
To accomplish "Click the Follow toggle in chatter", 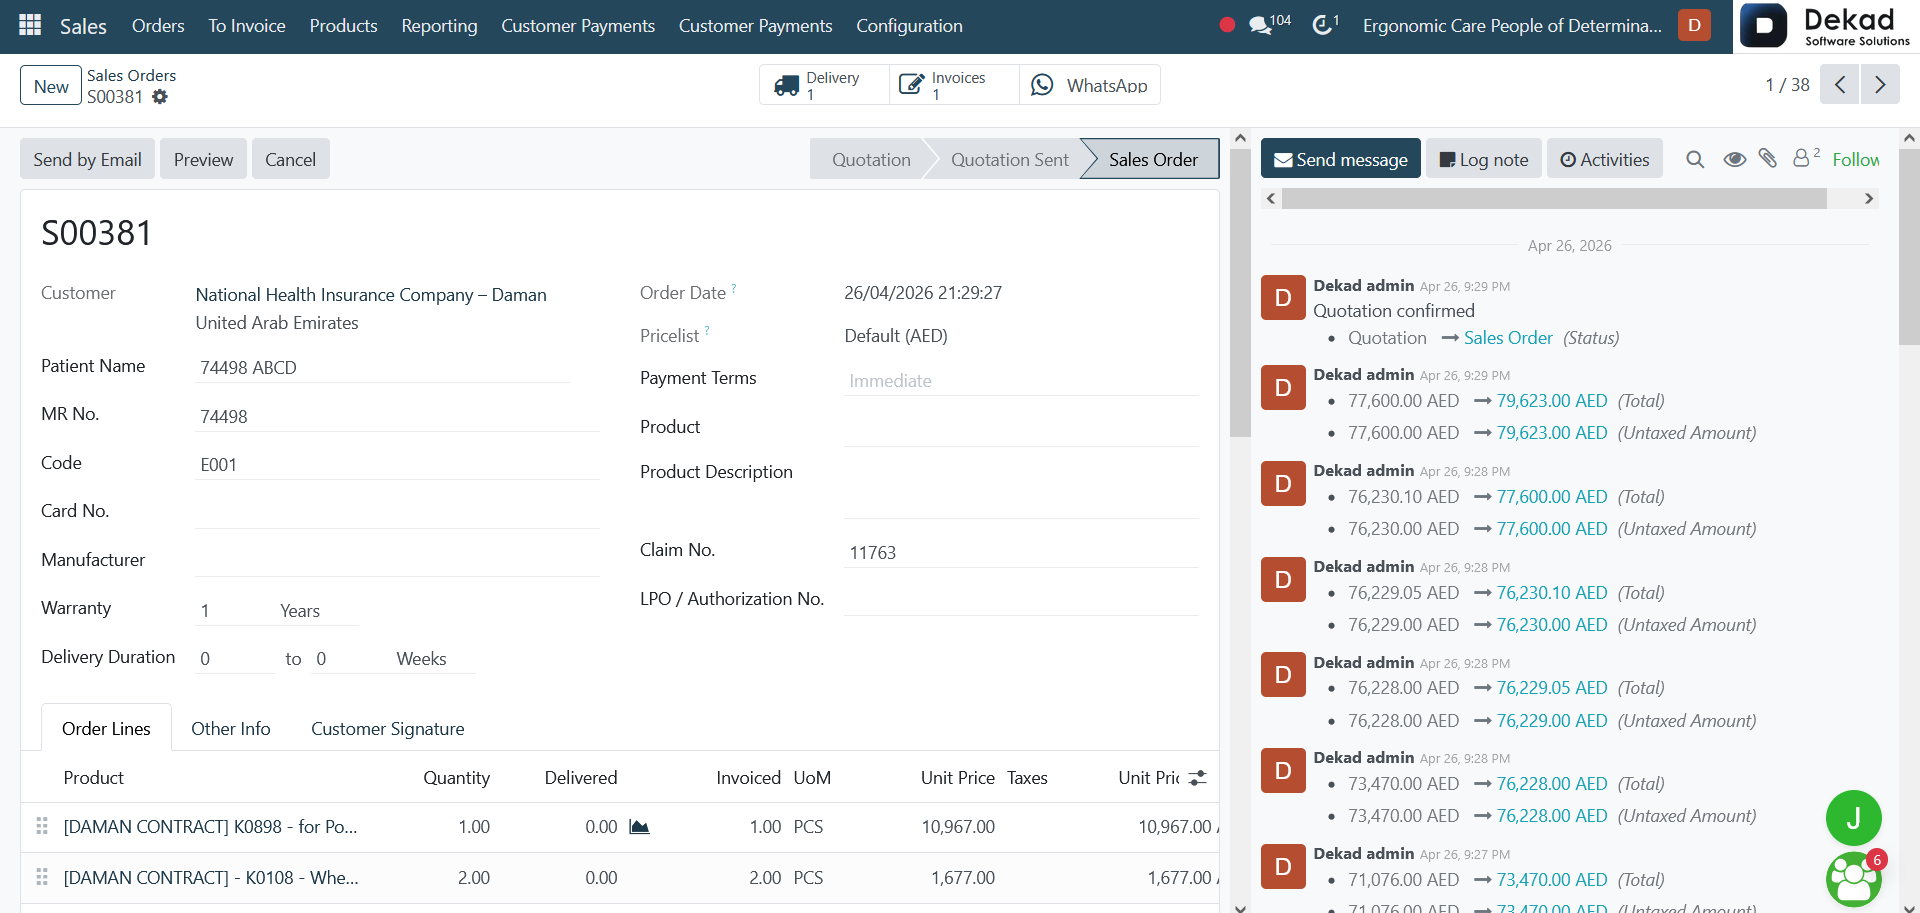I will click(1855, 159).
